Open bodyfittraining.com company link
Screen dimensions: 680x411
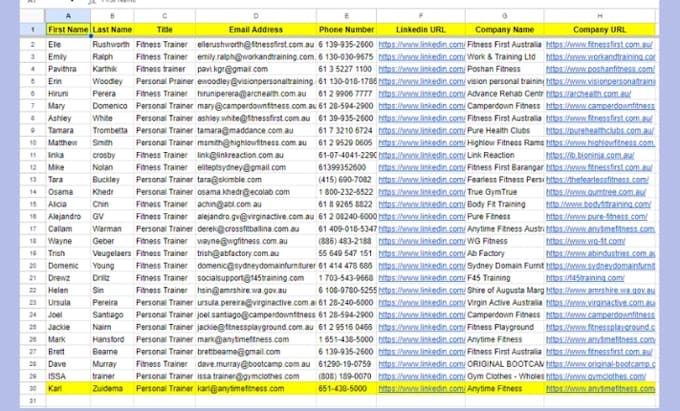click(x=598, y=204)
